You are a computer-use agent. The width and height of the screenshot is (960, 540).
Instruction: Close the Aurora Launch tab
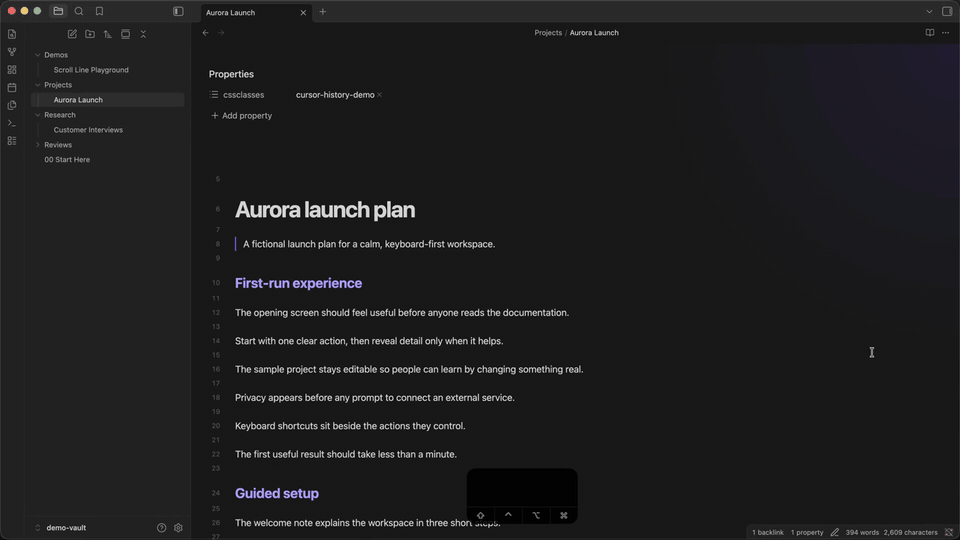pyautogui.click(x=303, y=12)
